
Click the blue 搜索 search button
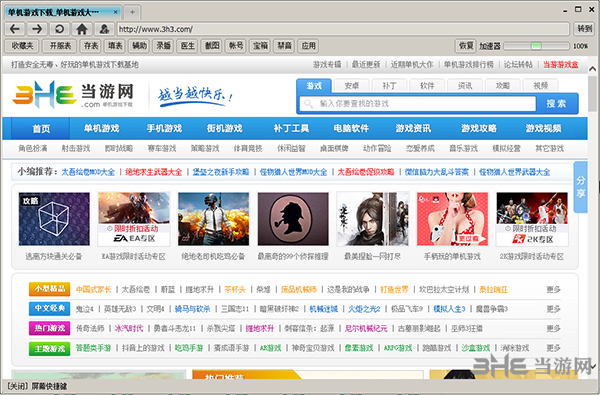click(556, 104)
